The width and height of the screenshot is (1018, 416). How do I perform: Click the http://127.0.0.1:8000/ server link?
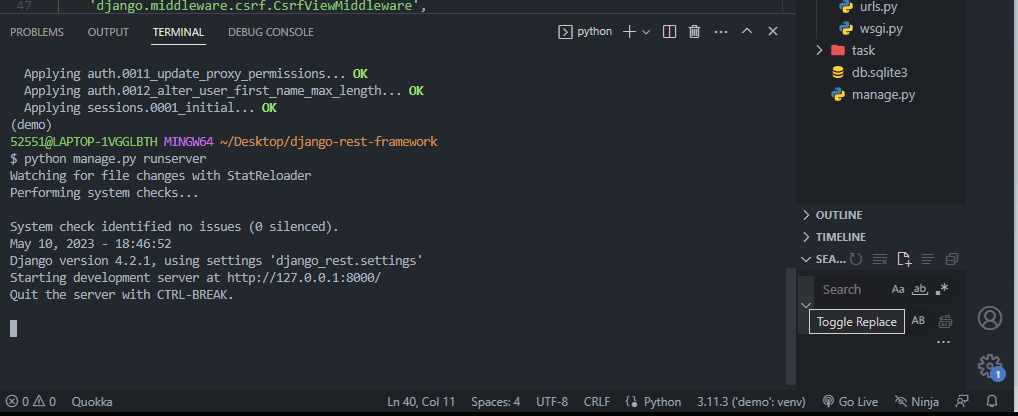303,278
